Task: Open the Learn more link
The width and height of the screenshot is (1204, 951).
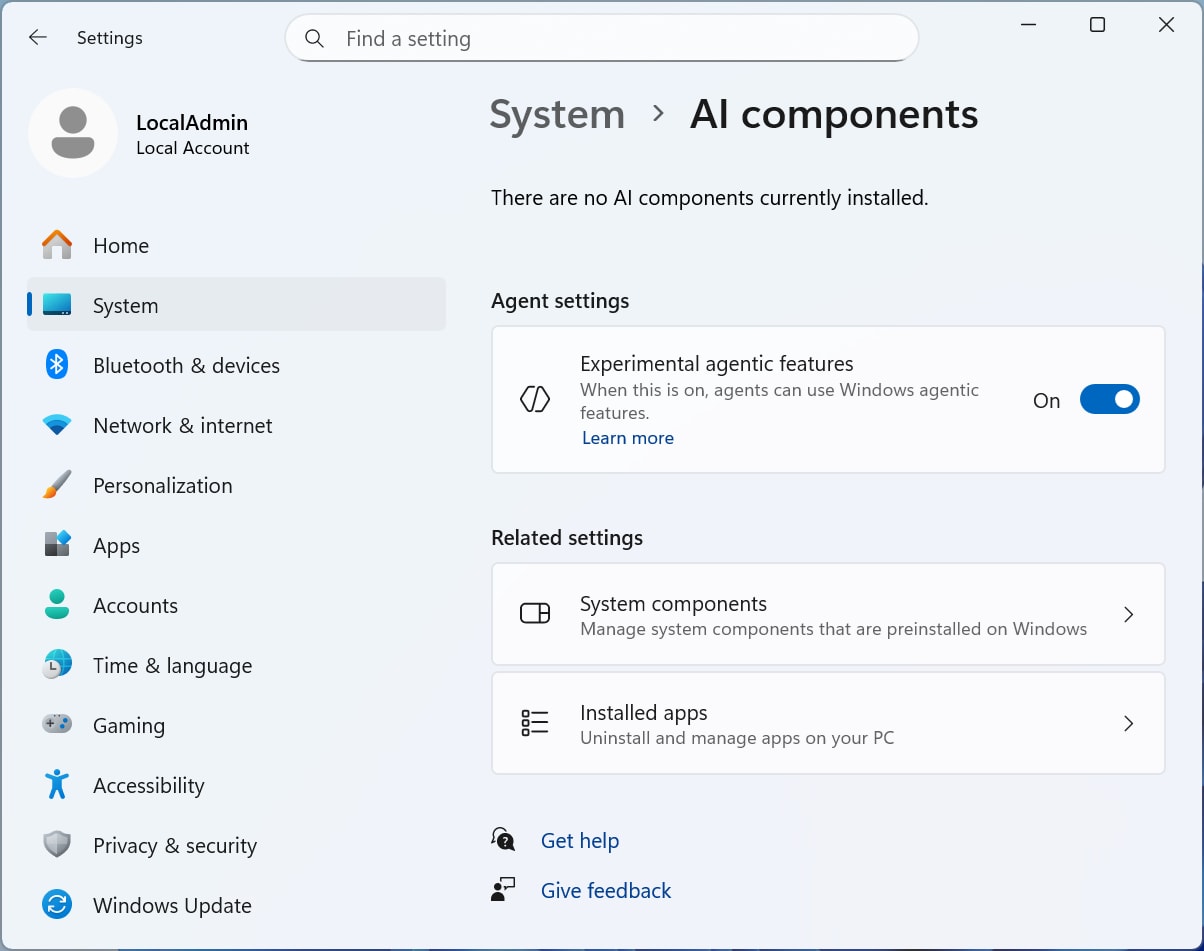Action: coord(628,438)
